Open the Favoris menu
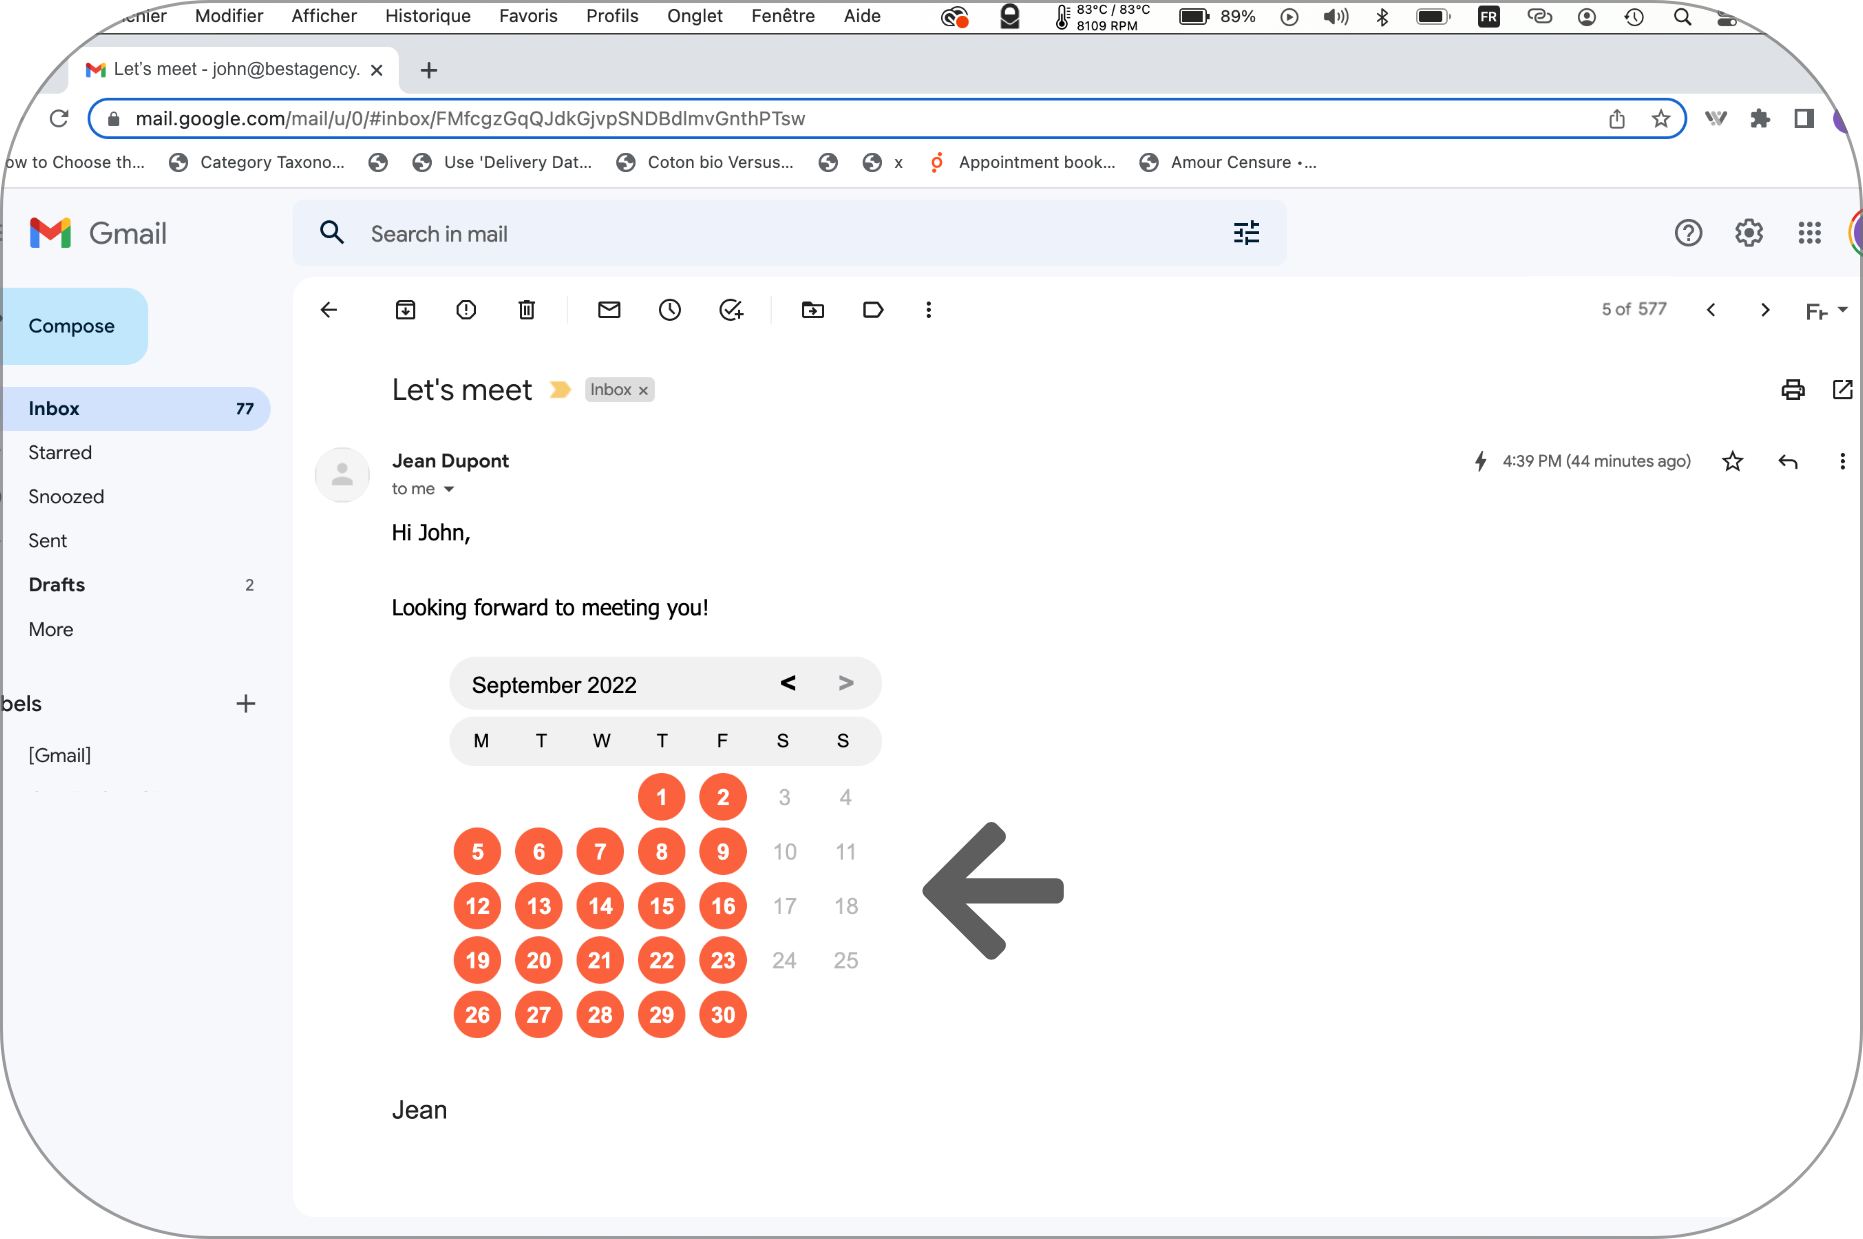Screen dimensions: 1863x1239 [528, 16]
